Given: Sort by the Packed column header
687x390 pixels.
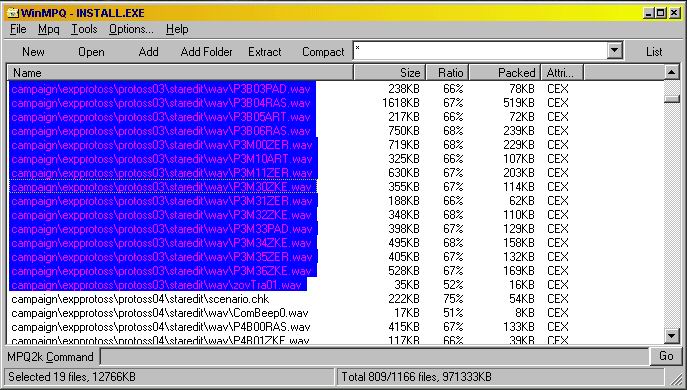Looking at the screenshot, I should (505, 72).
